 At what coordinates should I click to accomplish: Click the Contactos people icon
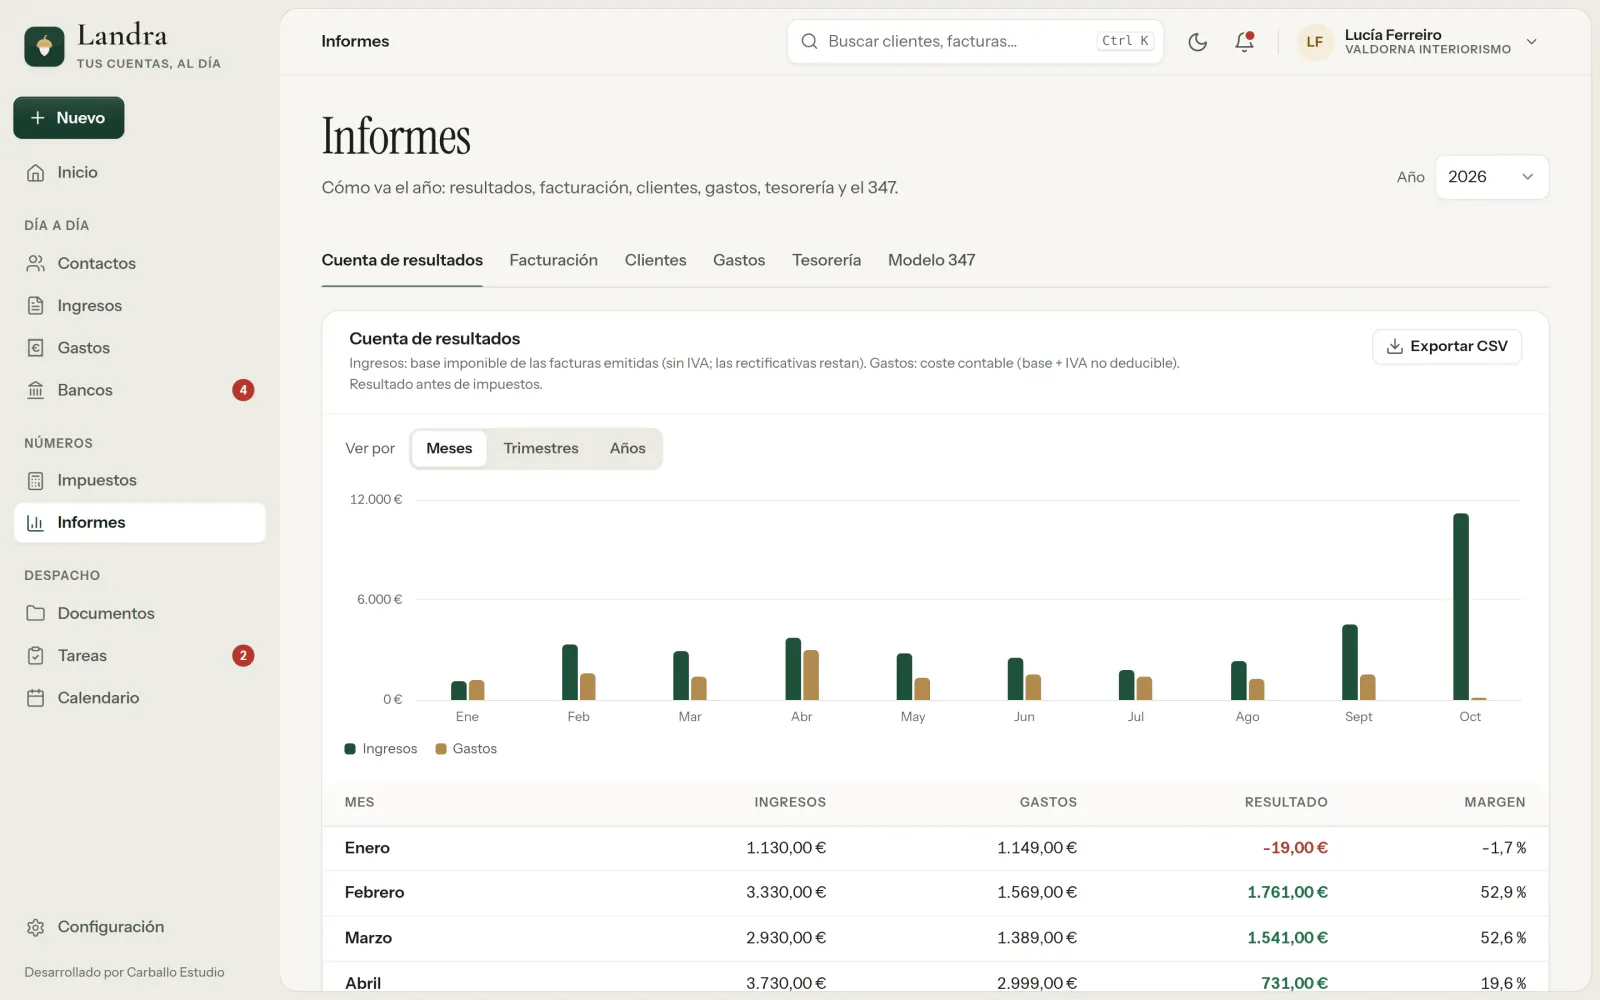36,264
